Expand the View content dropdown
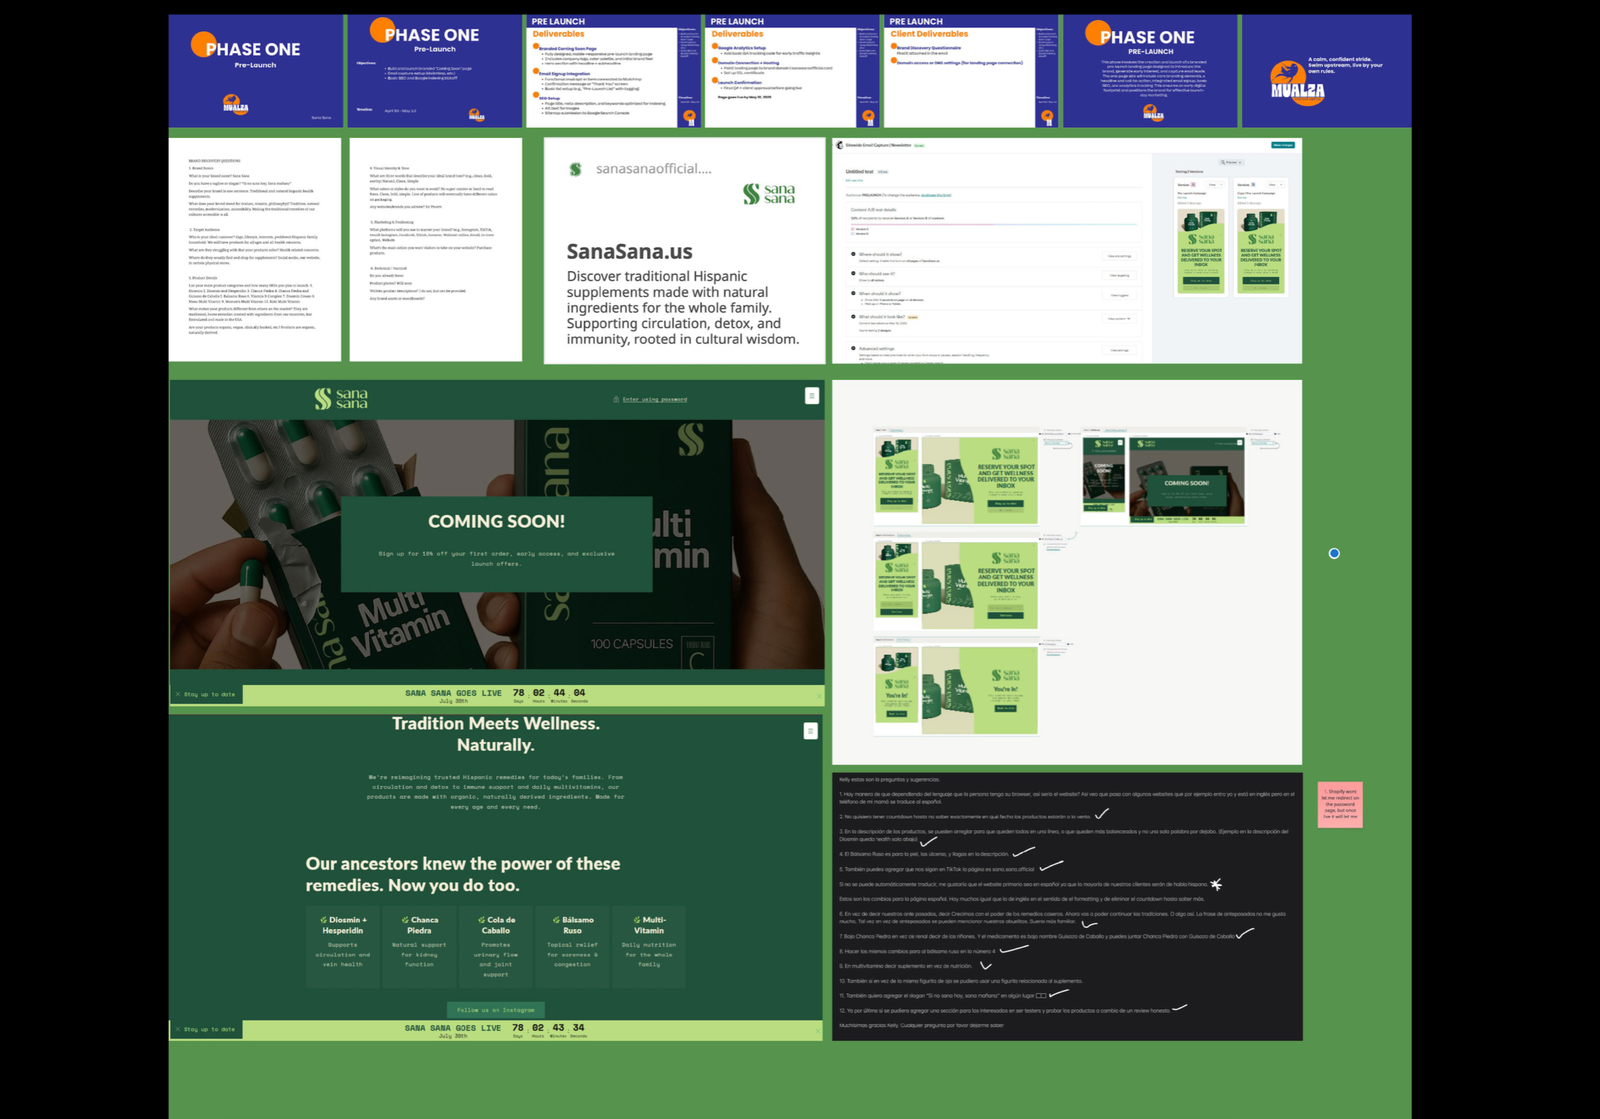 1119,318
